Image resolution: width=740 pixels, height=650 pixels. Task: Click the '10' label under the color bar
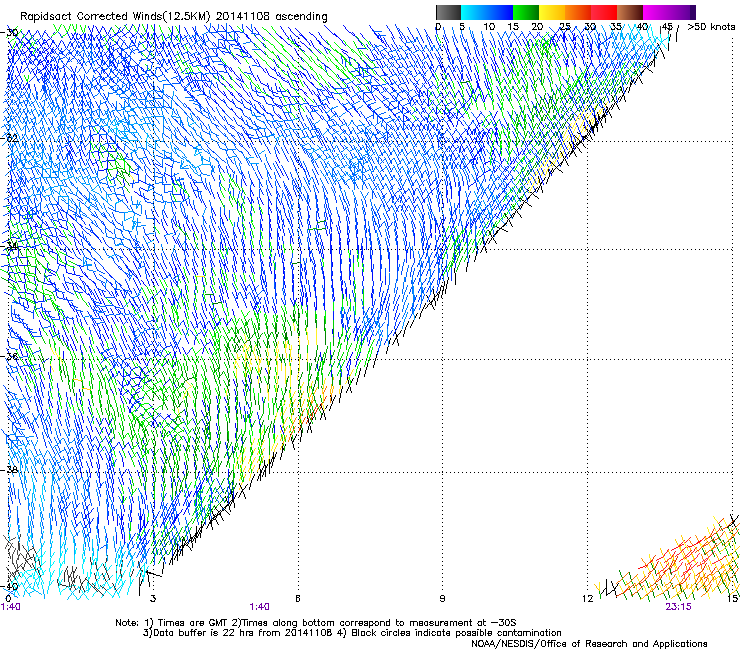489,26
